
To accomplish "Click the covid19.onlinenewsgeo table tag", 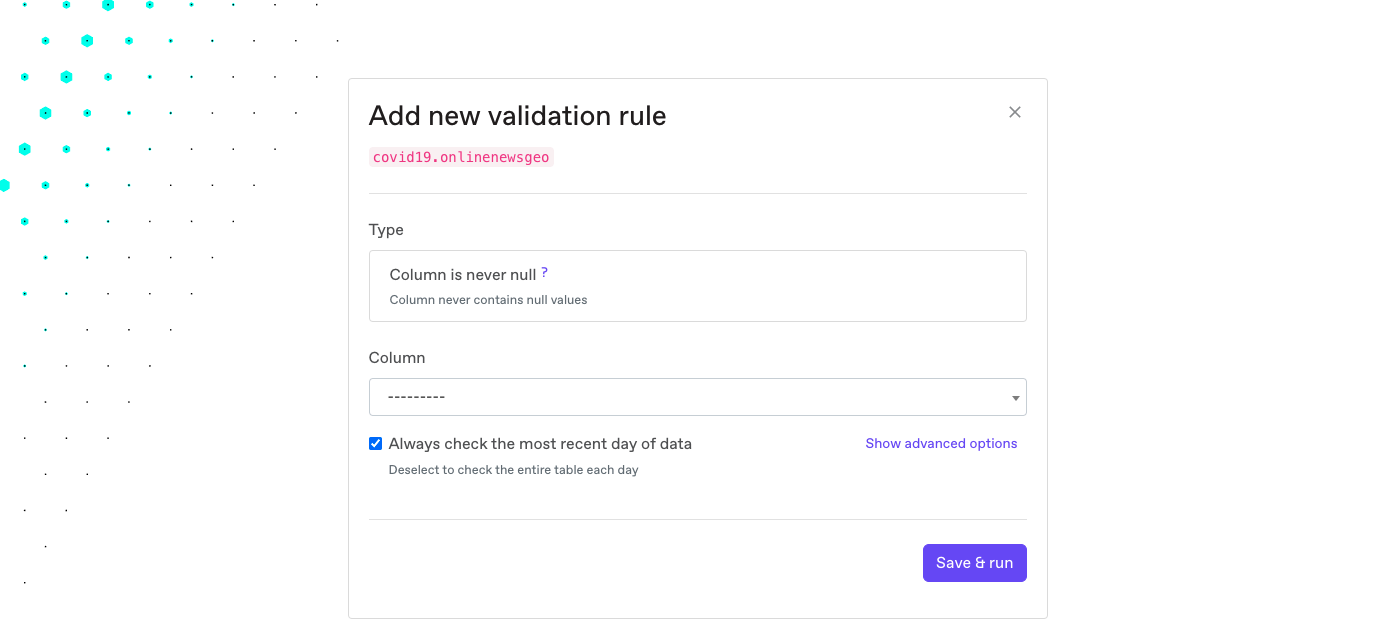I will click(461, 157).
